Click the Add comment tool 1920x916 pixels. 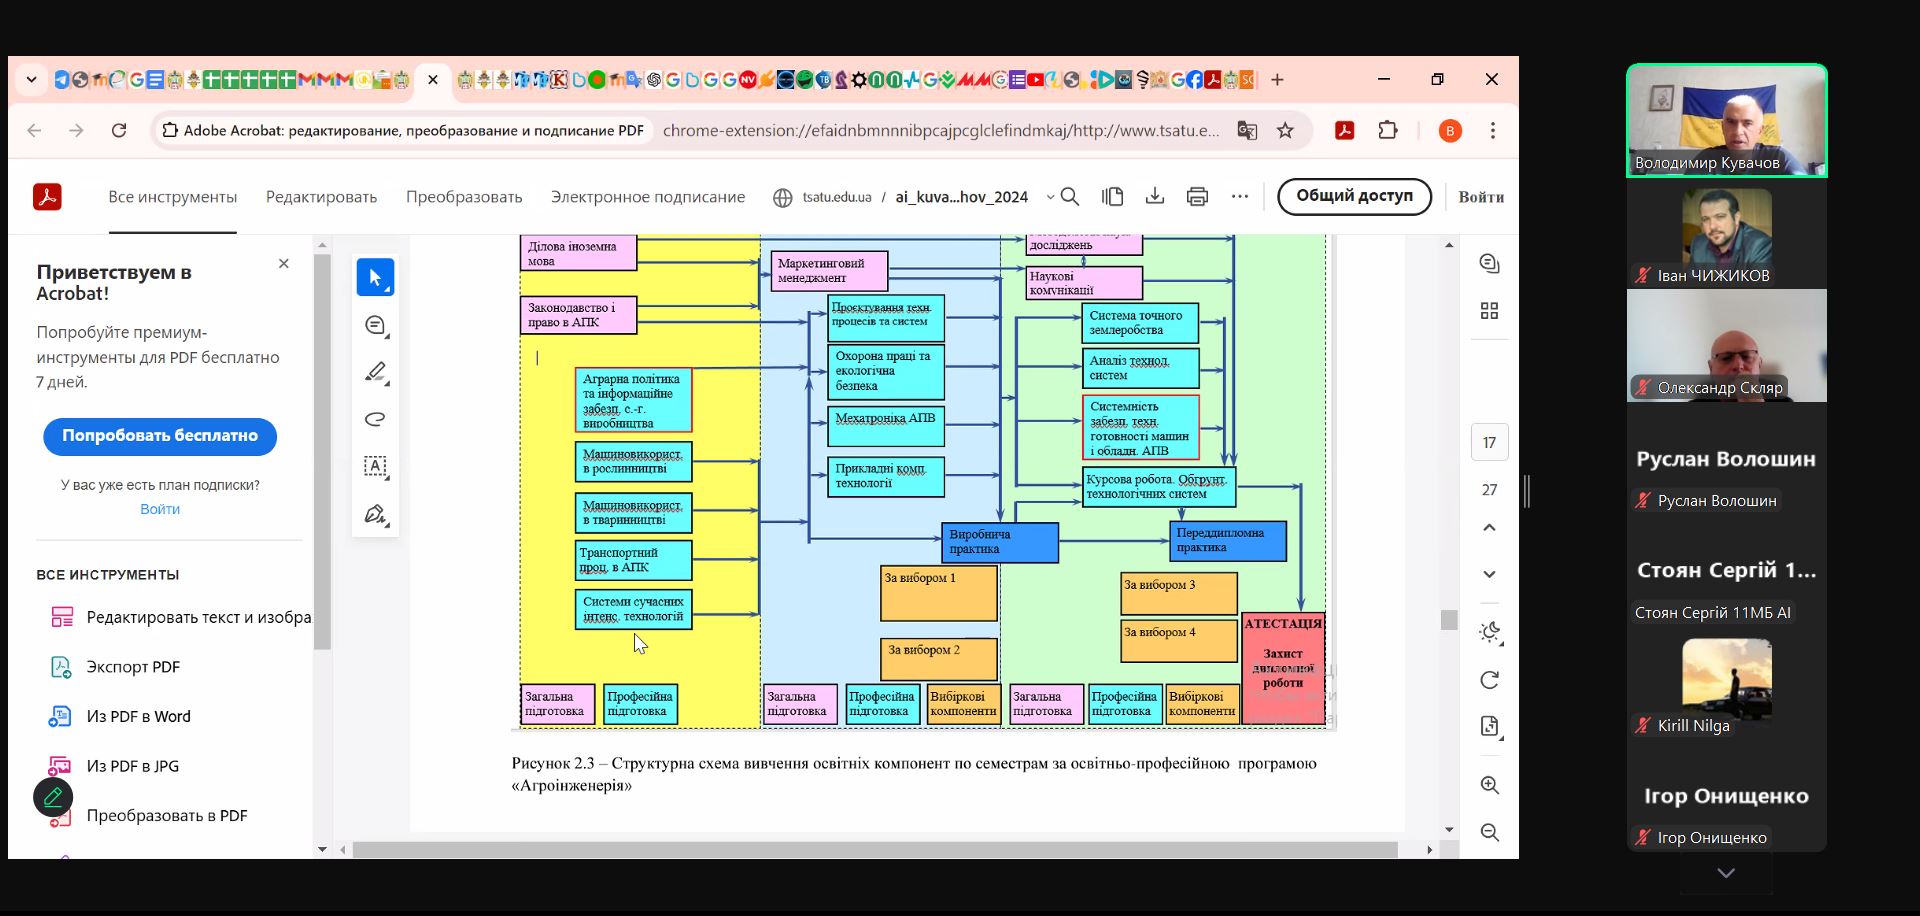375,325
